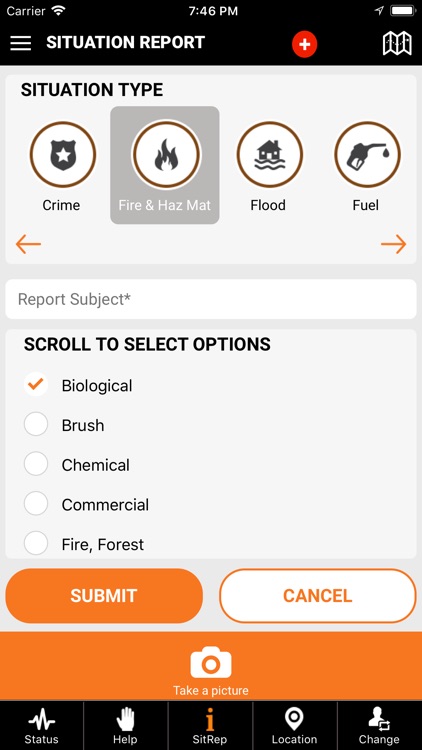
Task: Select the Fire & Haz Mat icon
Action: (x=166, y=154)
